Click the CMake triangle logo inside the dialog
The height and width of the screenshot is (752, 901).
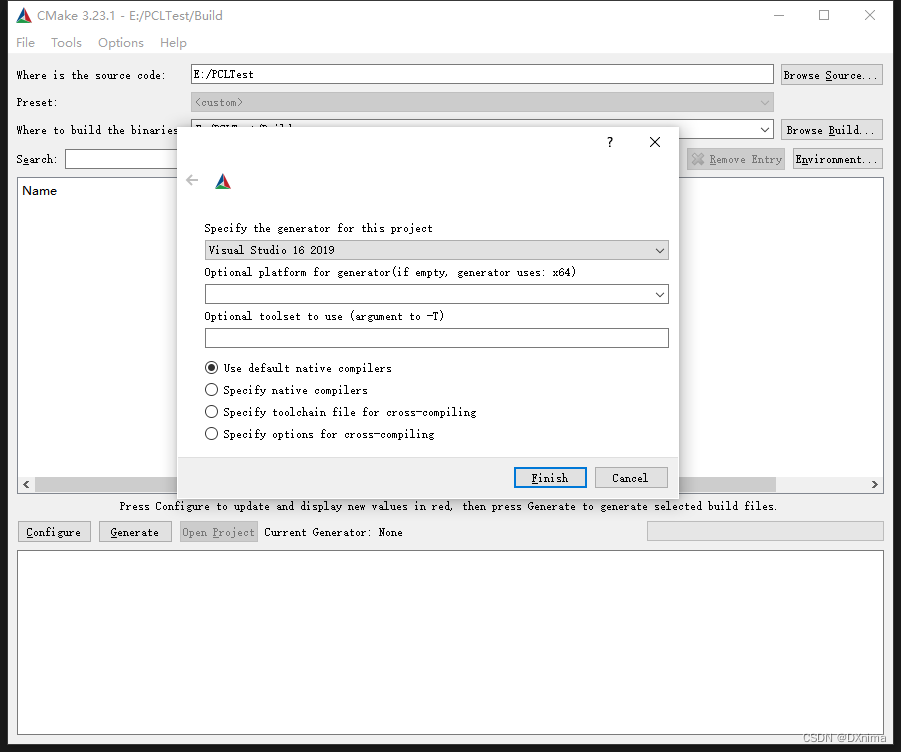(222, 181)
